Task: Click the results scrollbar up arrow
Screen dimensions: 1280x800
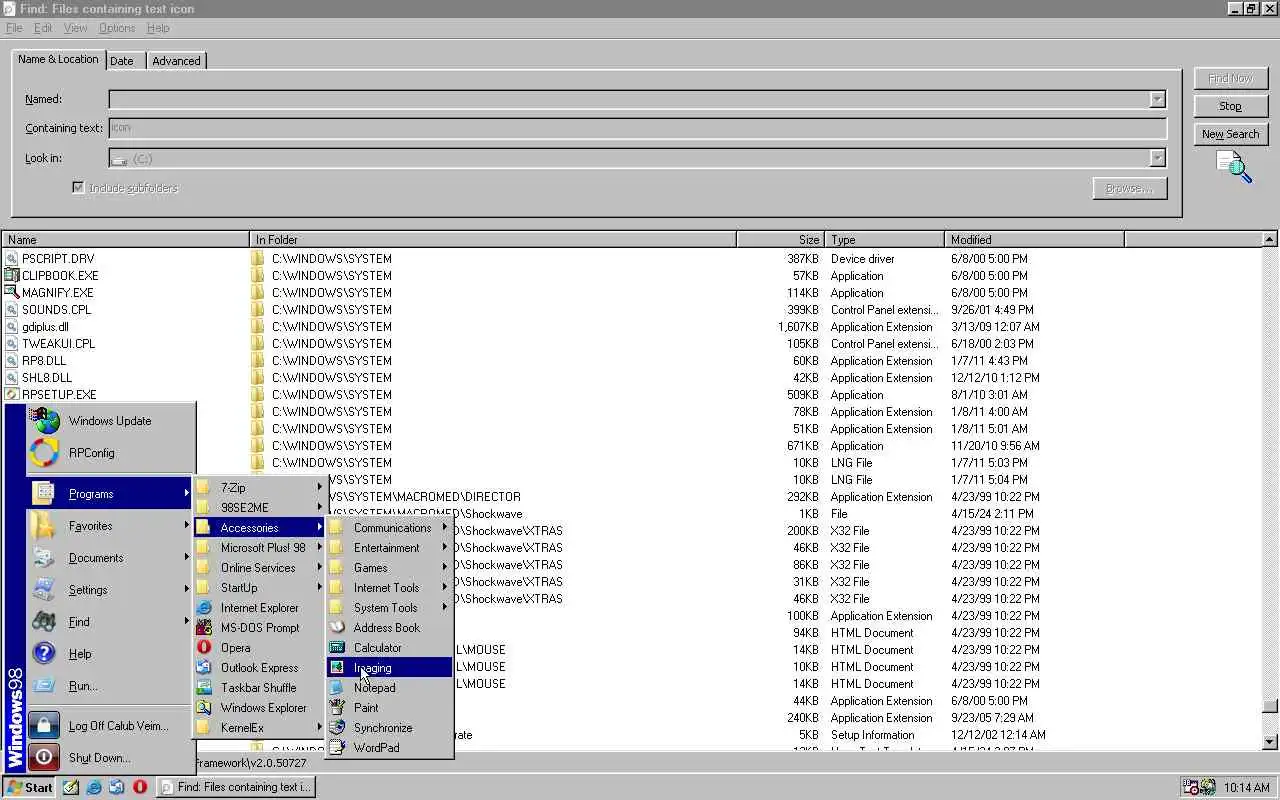Action: 1270,240
